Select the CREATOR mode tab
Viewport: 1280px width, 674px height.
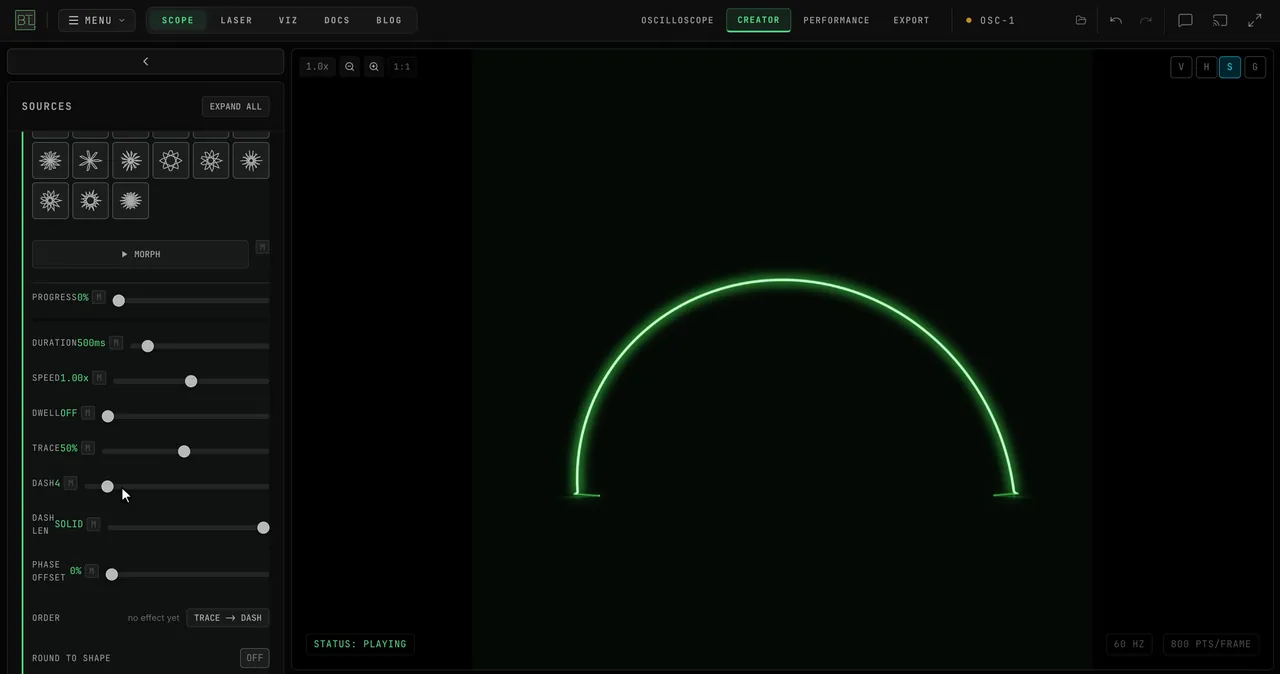coord(758,20)
